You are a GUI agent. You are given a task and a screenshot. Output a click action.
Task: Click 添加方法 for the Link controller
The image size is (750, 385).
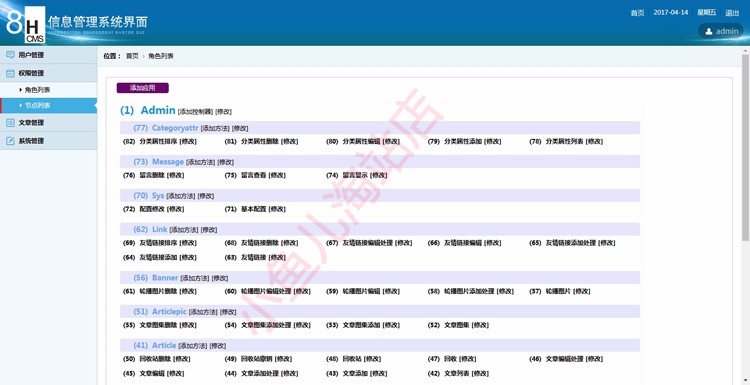184,230
